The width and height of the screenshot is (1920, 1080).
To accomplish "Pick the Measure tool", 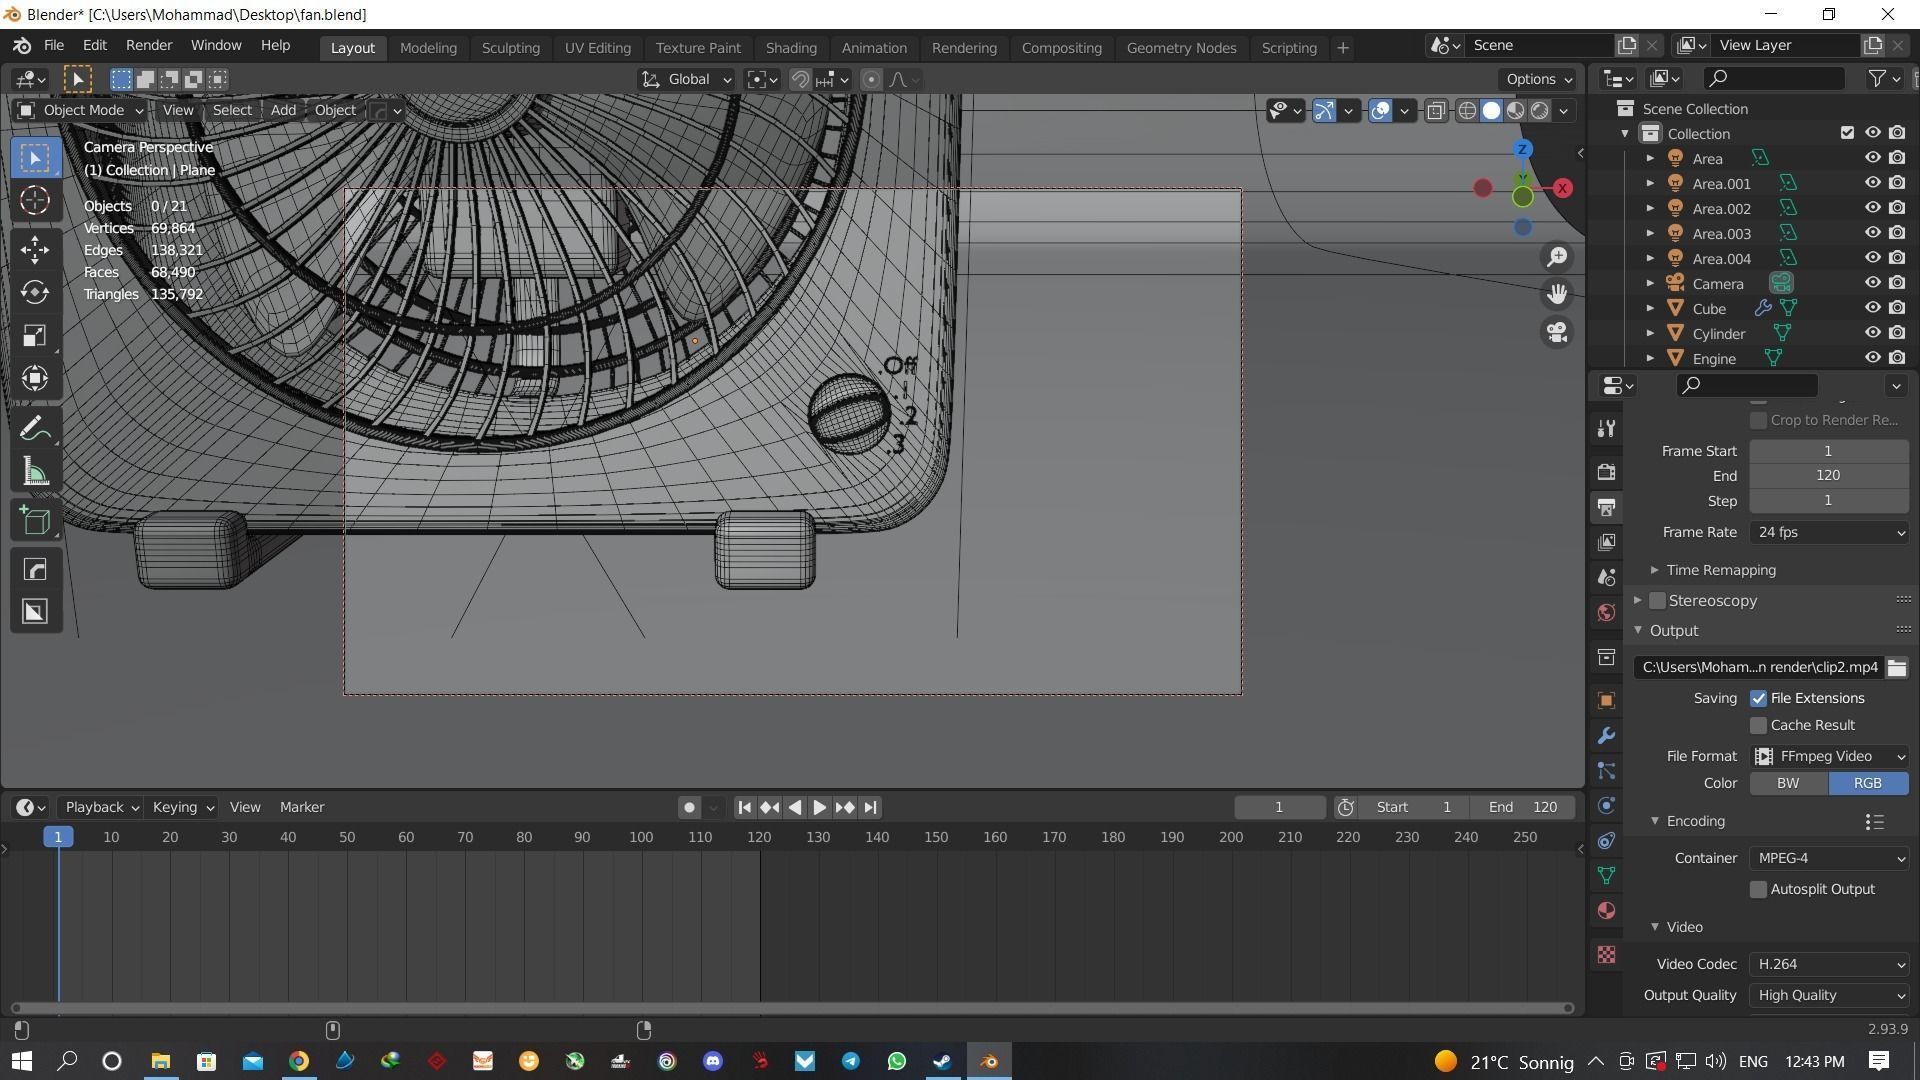I will pyautogui.click(x=35, y=471).
